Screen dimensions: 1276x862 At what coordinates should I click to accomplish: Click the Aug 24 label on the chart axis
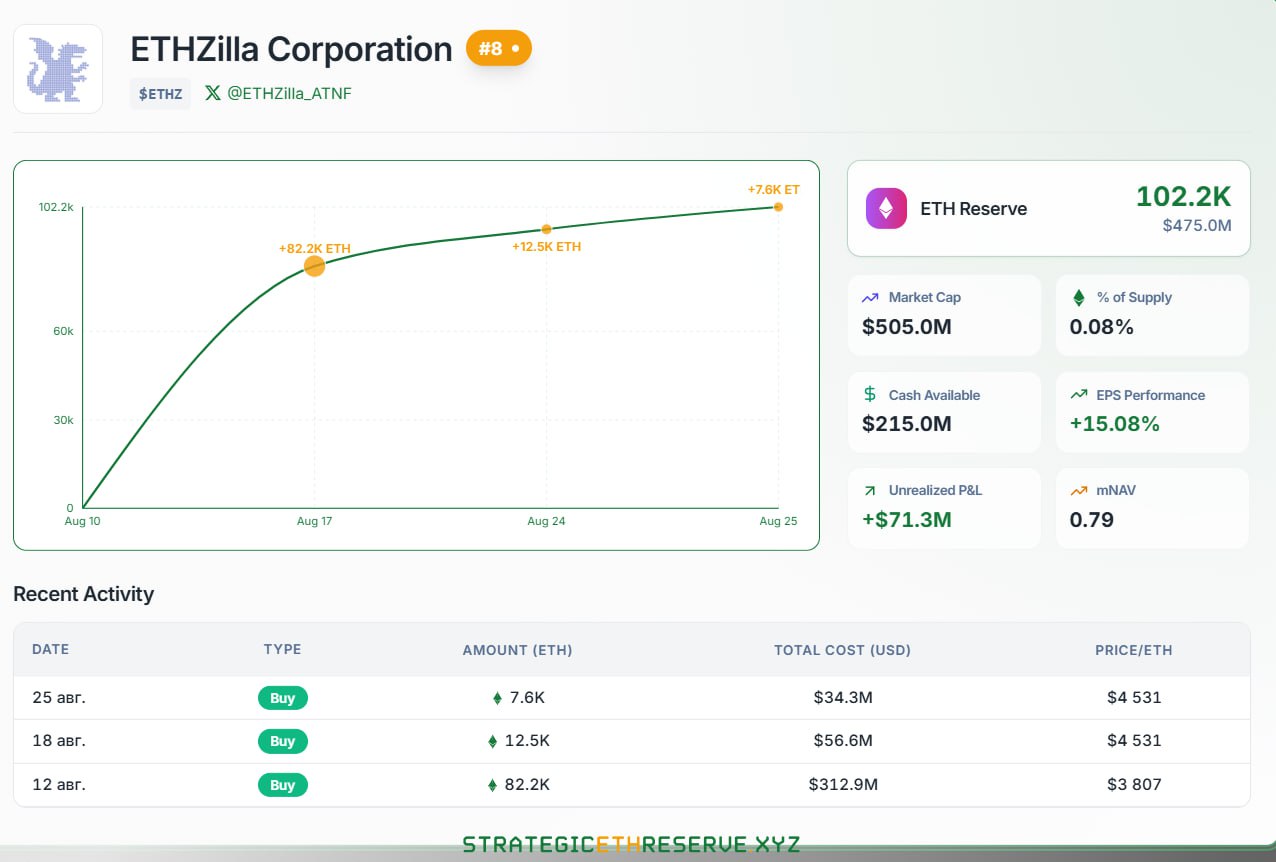[x=546, y=522]
